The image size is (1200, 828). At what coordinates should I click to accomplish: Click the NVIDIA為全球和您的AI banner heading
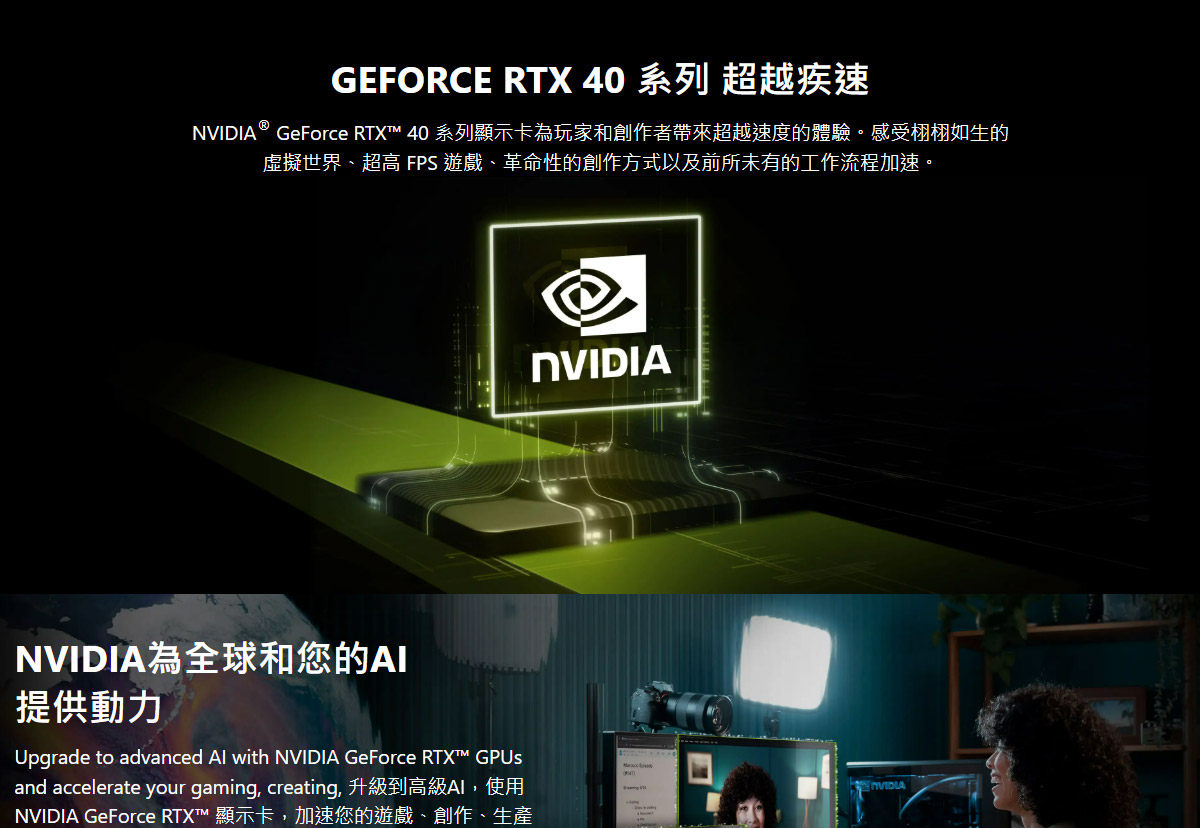coord(212,660)
